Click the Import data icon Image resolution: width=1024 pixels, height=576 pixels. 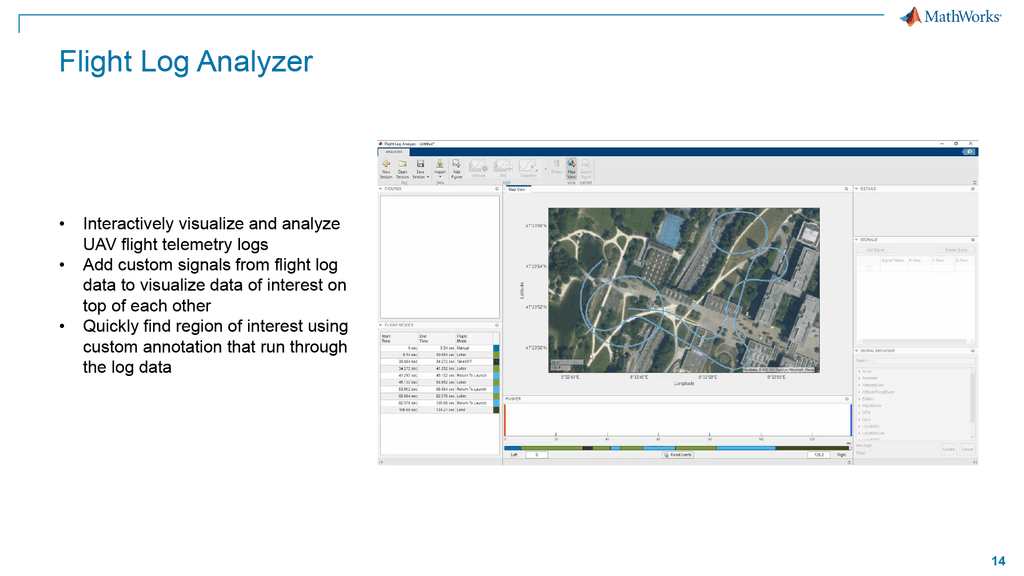(440, 167)
